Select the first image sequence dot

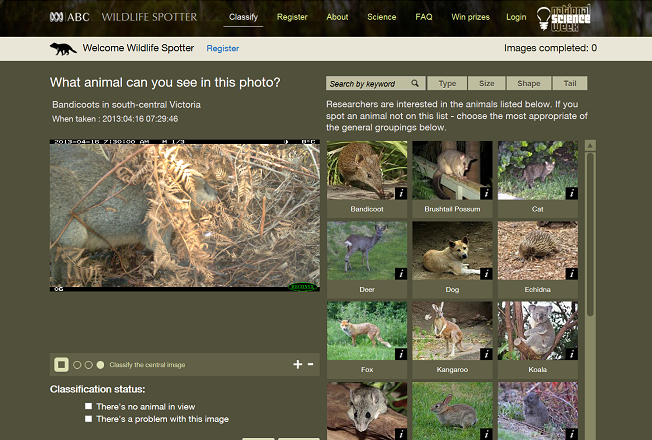click(x=77, y=365)
